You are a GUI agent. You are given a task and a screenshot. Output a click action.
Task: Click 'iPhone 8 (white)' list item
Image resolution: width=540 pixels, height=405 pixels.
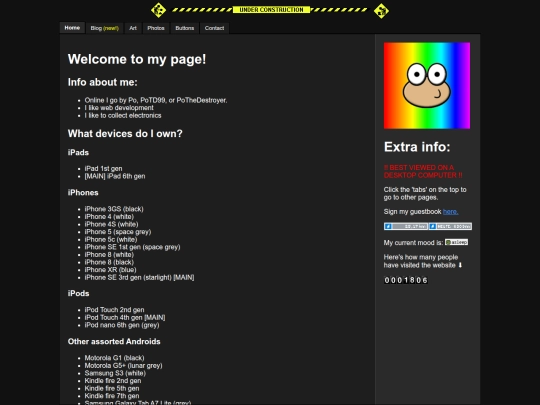pyautogui.click(x=109, y=255)
